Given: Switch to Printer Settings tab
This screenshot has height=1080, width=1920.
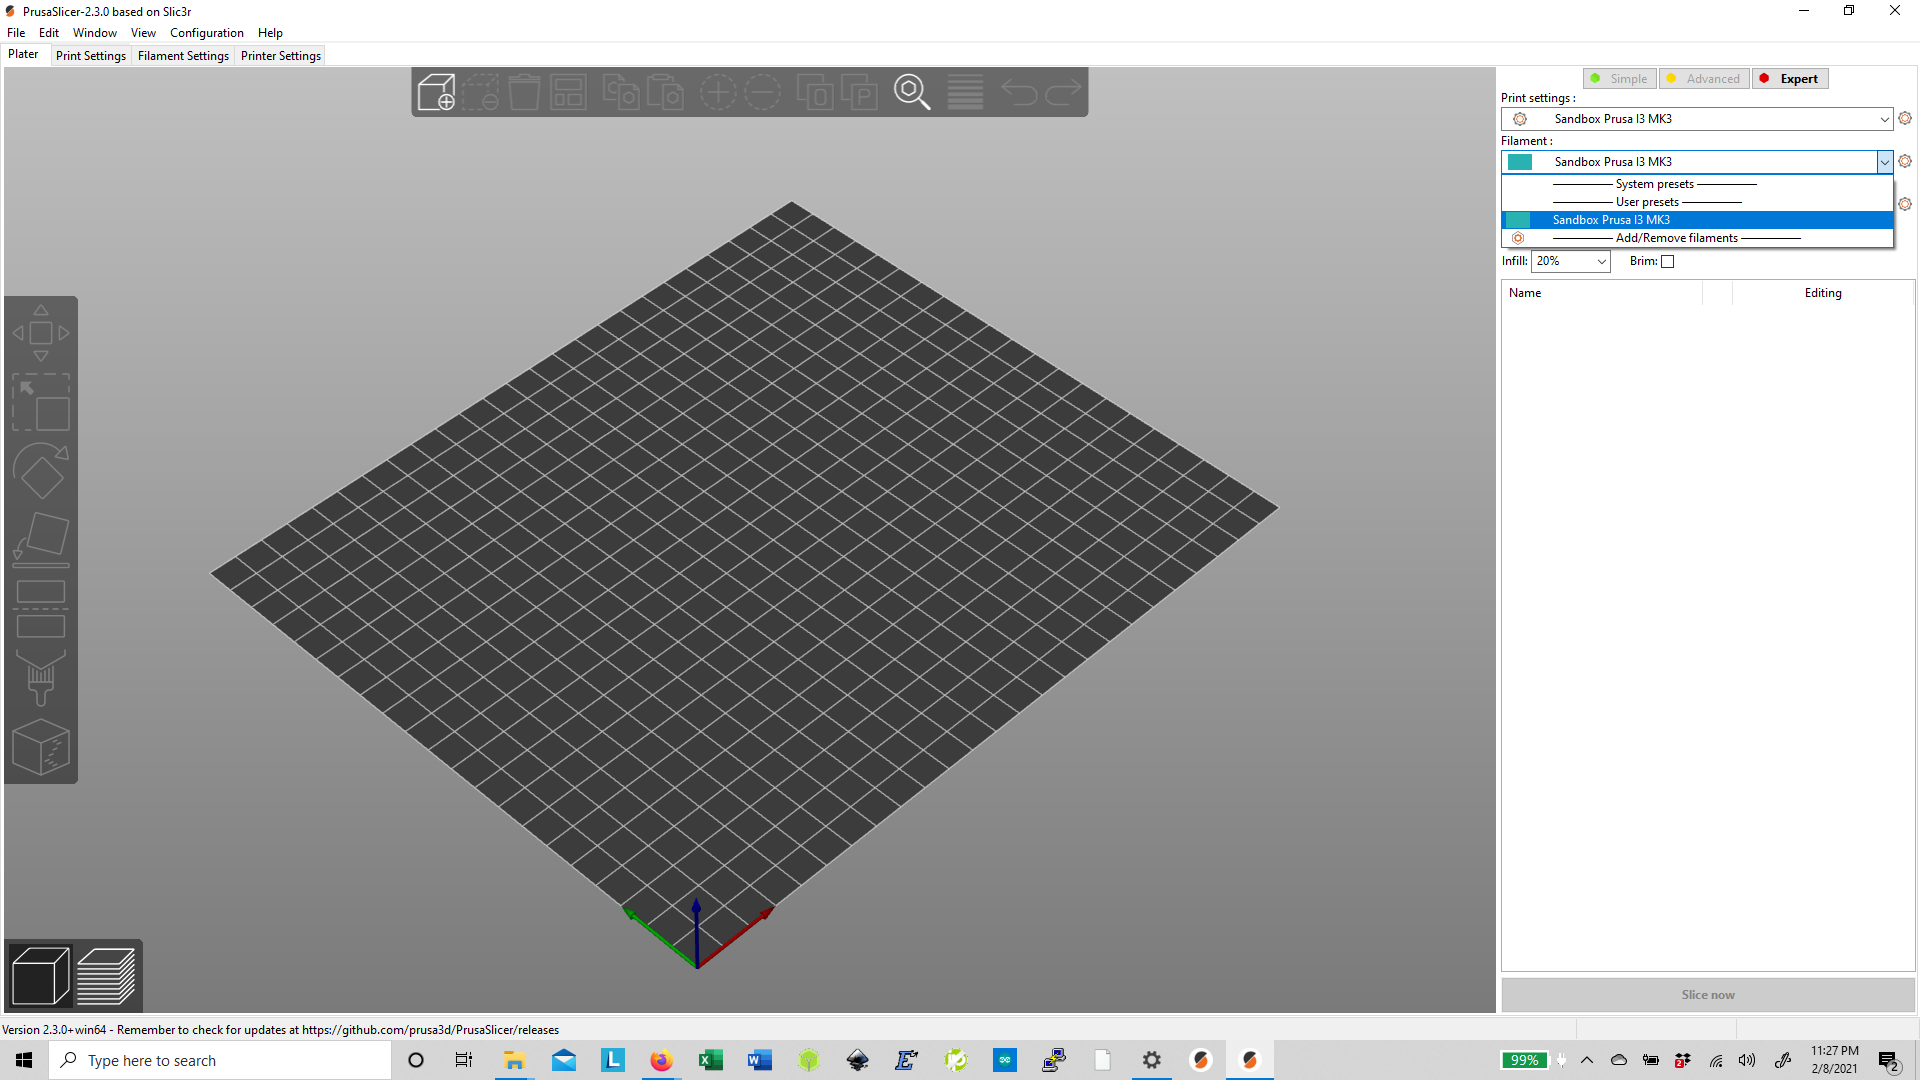Looking at the screenshot, I should pyautogui.click(x=281, y=56).
